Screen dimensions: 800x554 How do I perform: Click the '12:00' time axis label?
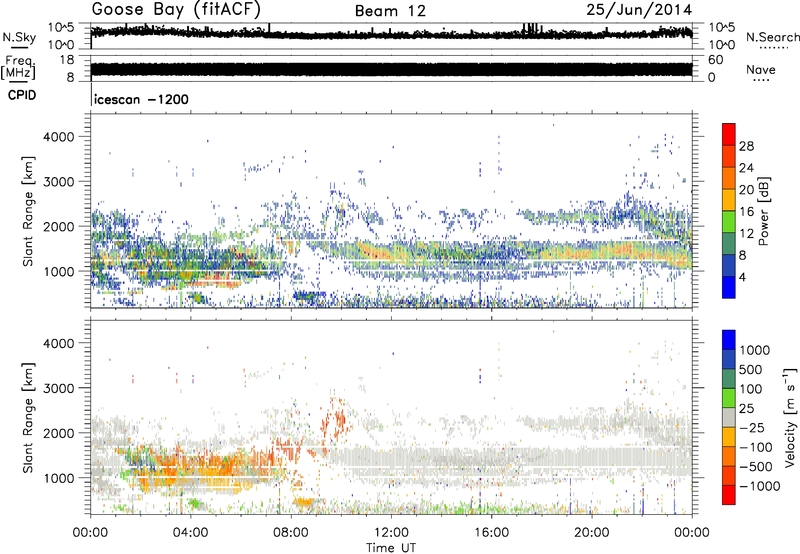(391, 533)
